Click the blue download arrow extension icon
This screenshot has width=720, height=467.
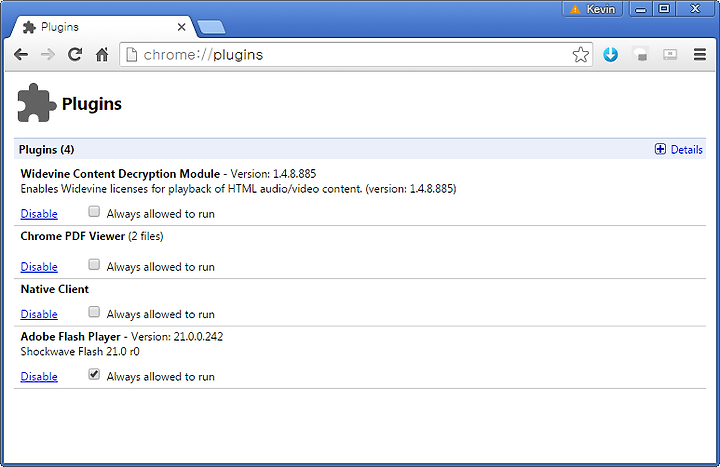[610, 55]
